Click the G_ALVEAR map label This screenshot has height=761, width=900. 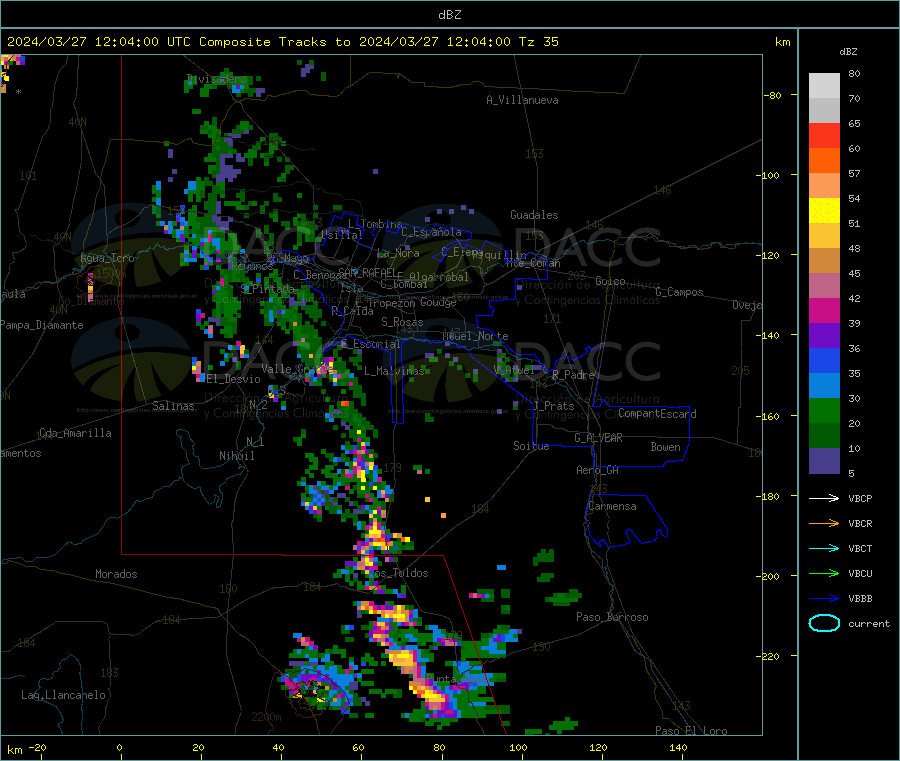tap(598, 438)
